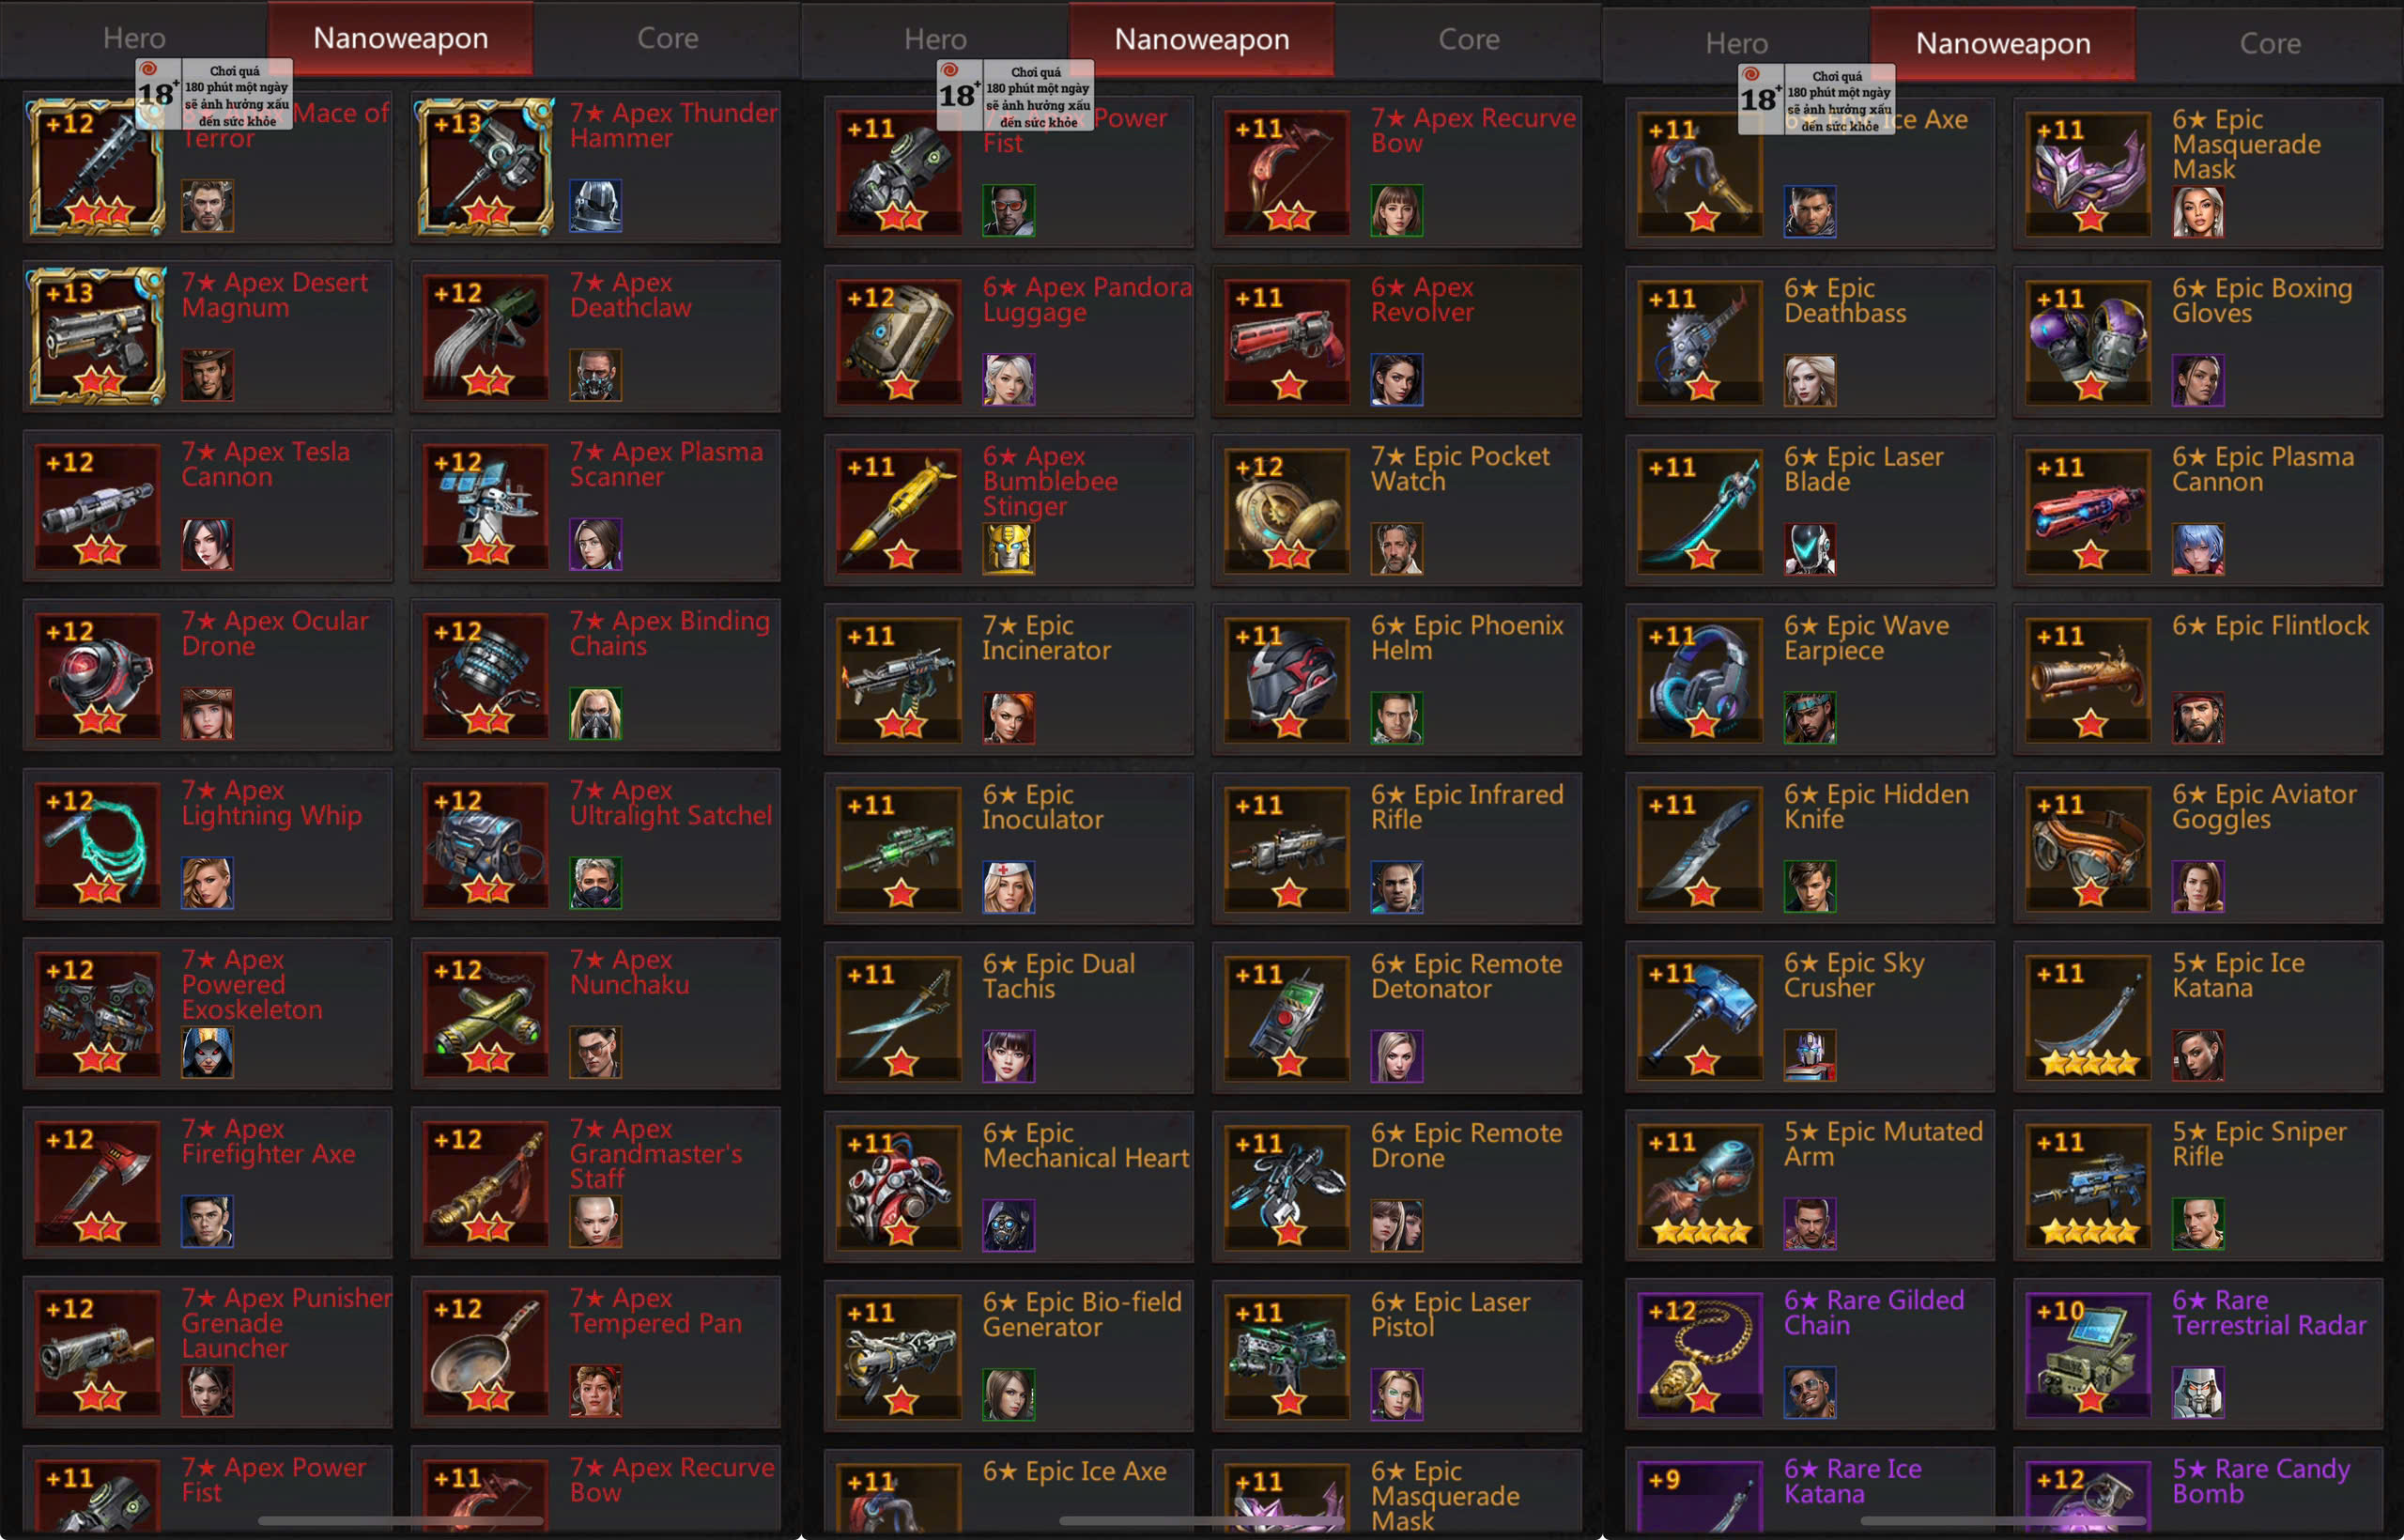This screenshot has width=2404, height=1540.
Task: Click the scrollbar at bottom of left panel
Action: (x=400, y=1520)
